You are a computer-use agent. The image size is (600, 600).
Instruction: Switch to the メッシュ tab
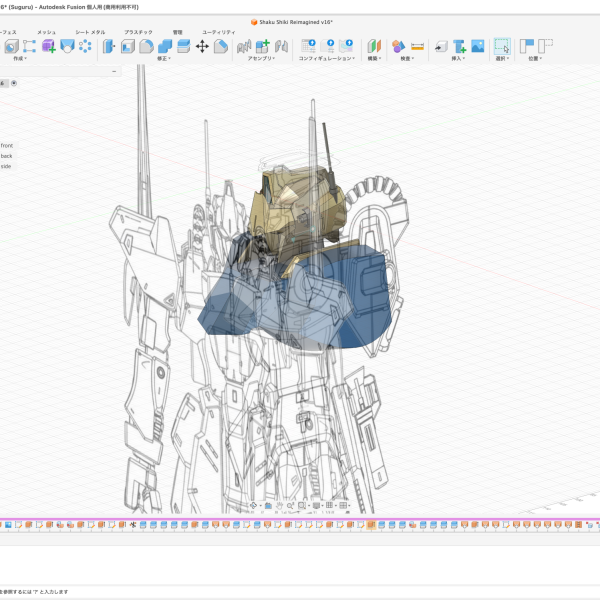tap(46, 32)
